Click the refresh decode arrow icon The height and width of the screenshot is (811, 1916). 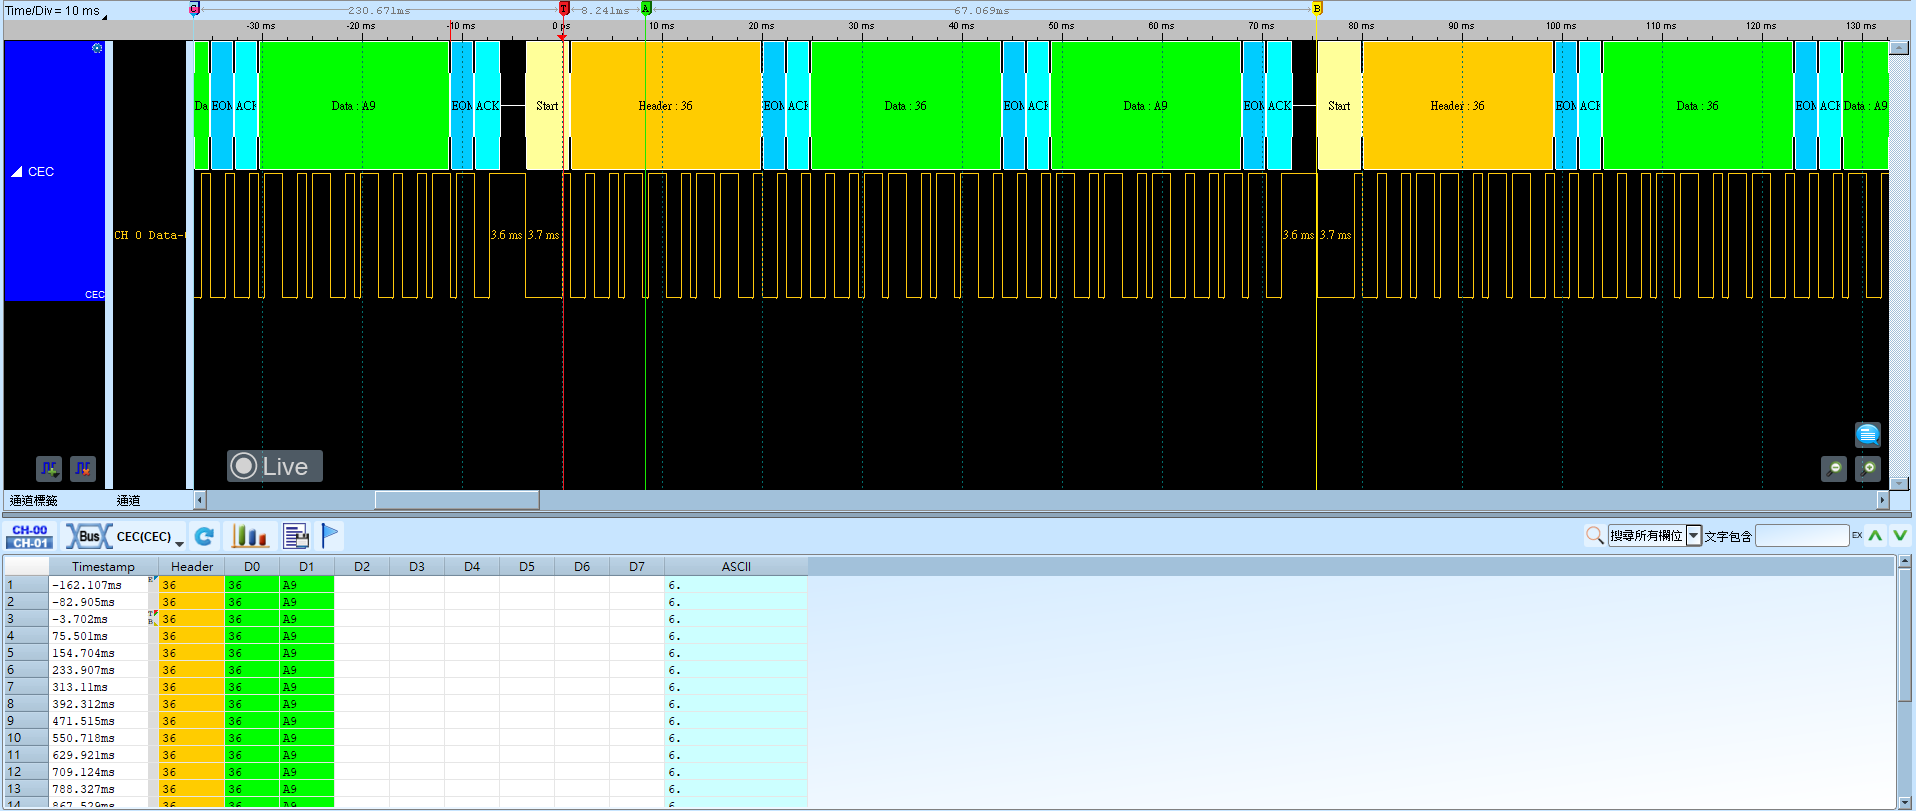point(205,537)
